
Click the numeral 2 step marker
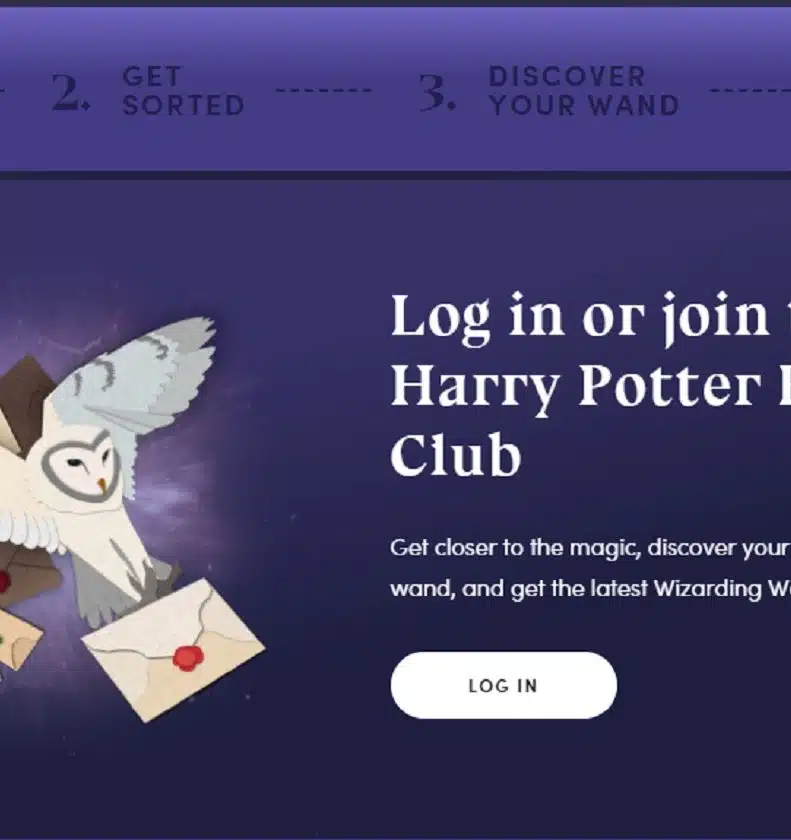point(71,93)
